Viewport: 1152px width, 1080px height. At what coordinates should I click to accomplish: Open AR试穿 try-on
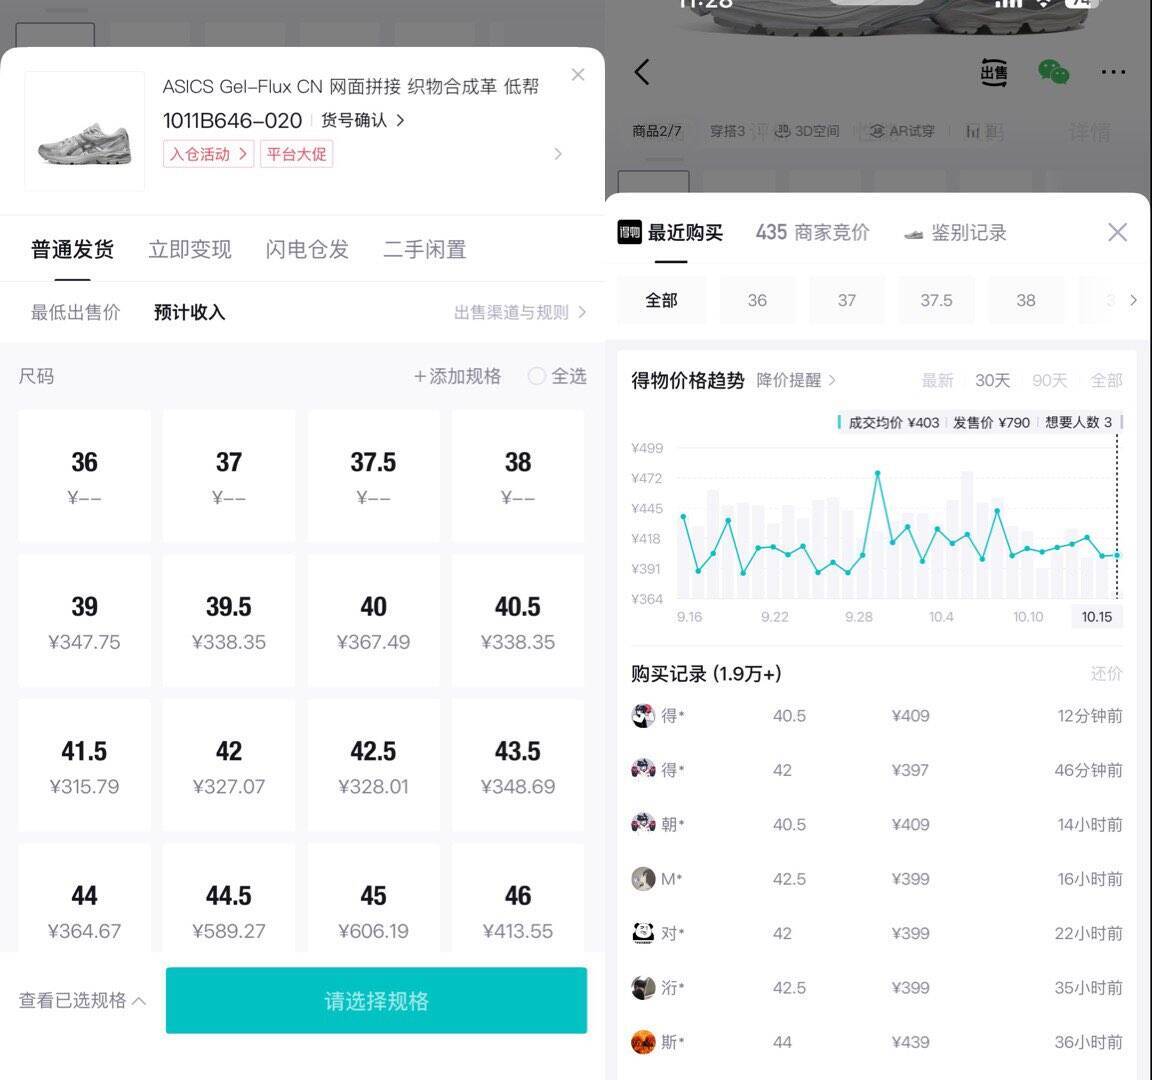click(902, 131)
